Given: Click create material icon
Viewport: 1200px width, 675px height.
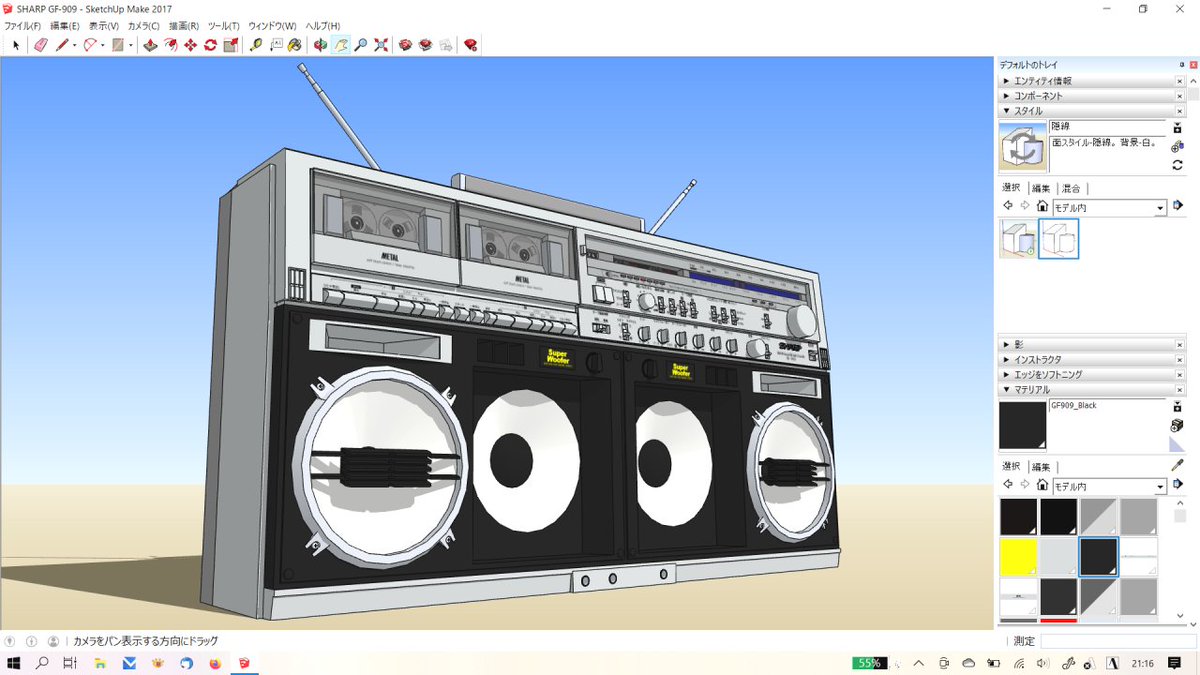Looking at the screenshot, I should [x=1178, y=425].
